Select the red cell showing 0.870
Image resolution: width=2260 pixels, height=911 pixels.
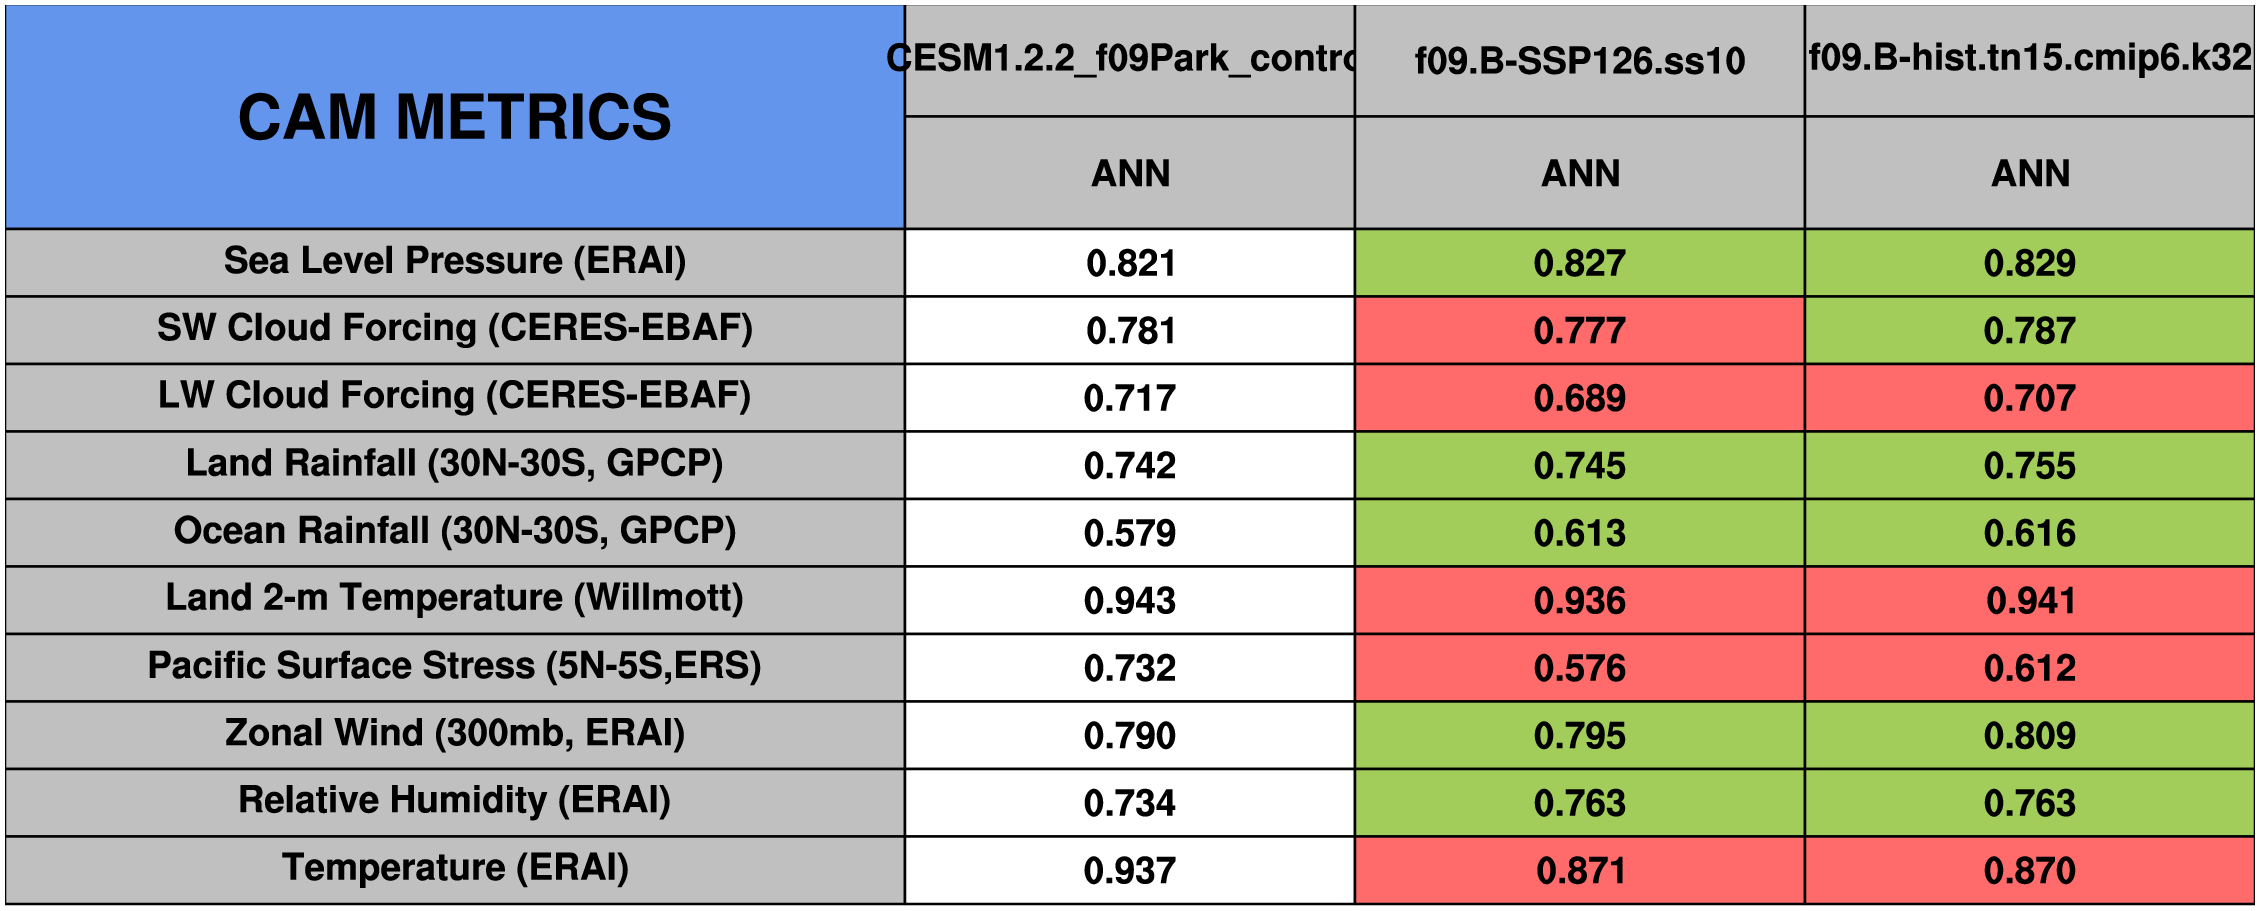[2029, 870]
